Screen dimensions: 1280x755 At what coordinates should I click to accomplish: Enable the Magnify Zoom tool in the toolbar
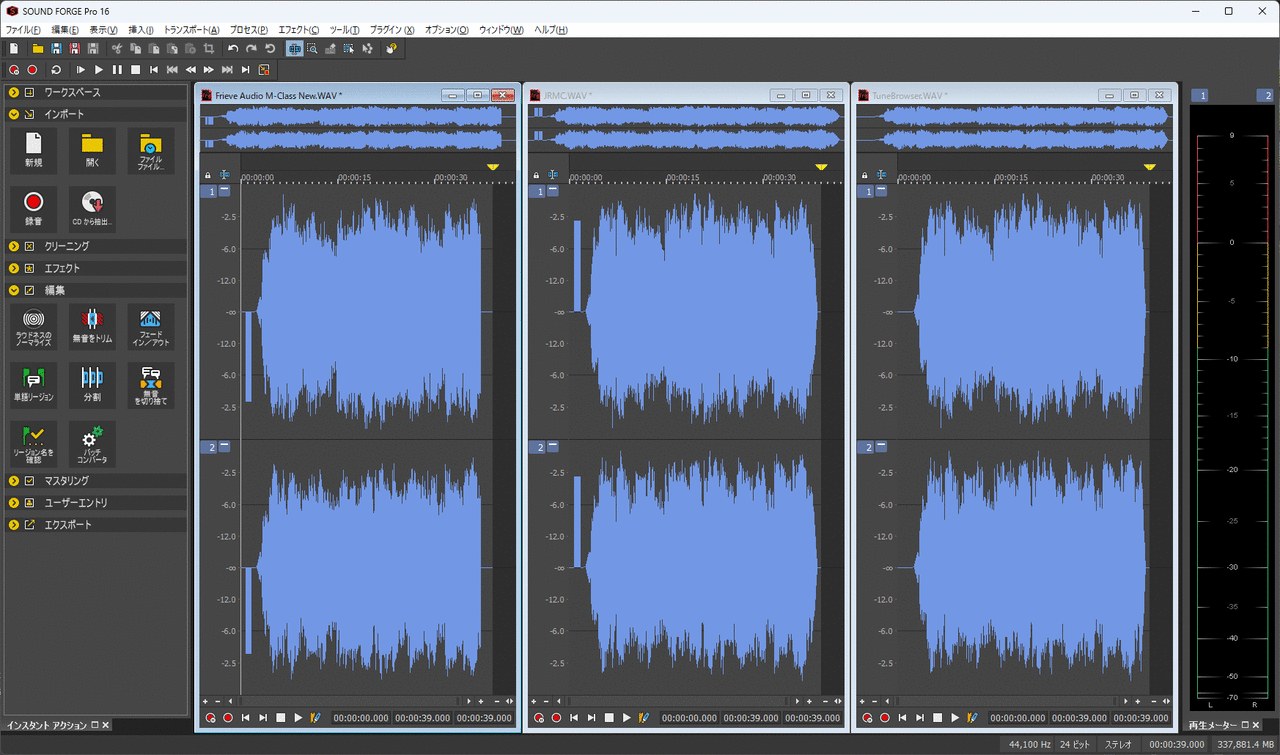(x=312, y=48)
